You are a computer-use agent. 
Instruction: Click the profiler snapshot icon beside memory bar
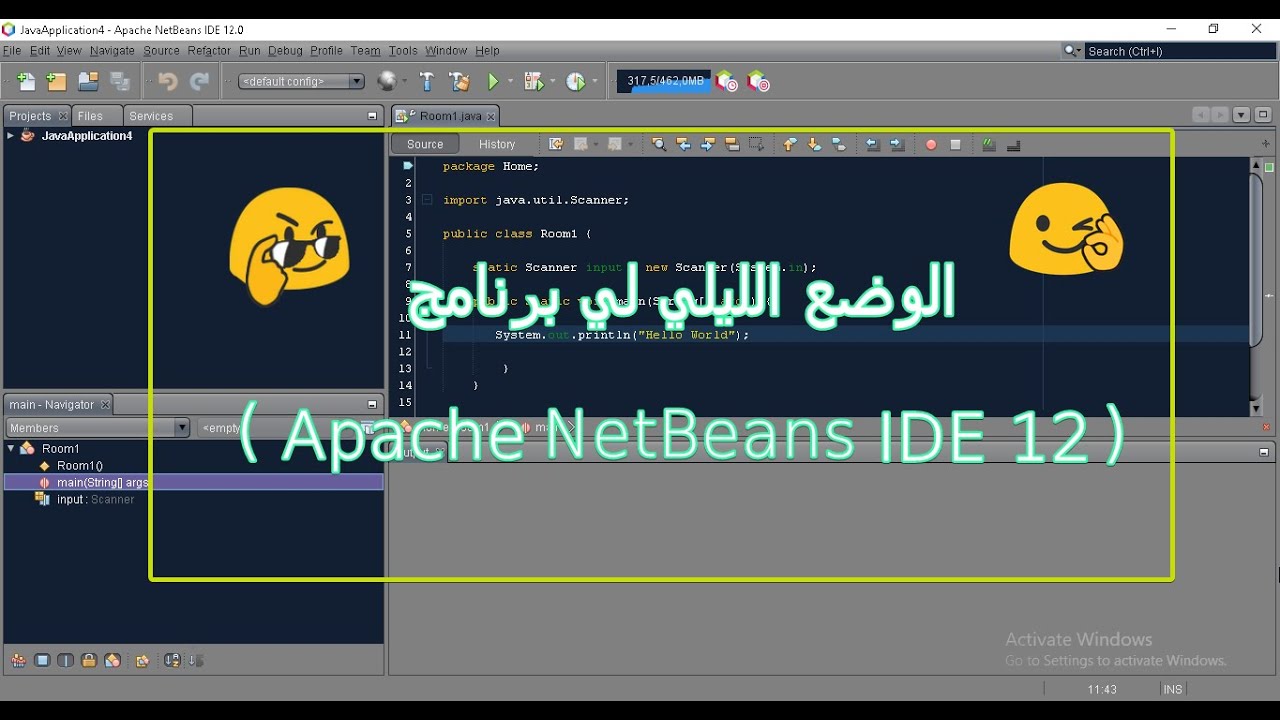pyautogui.click(x=727, y=82)
